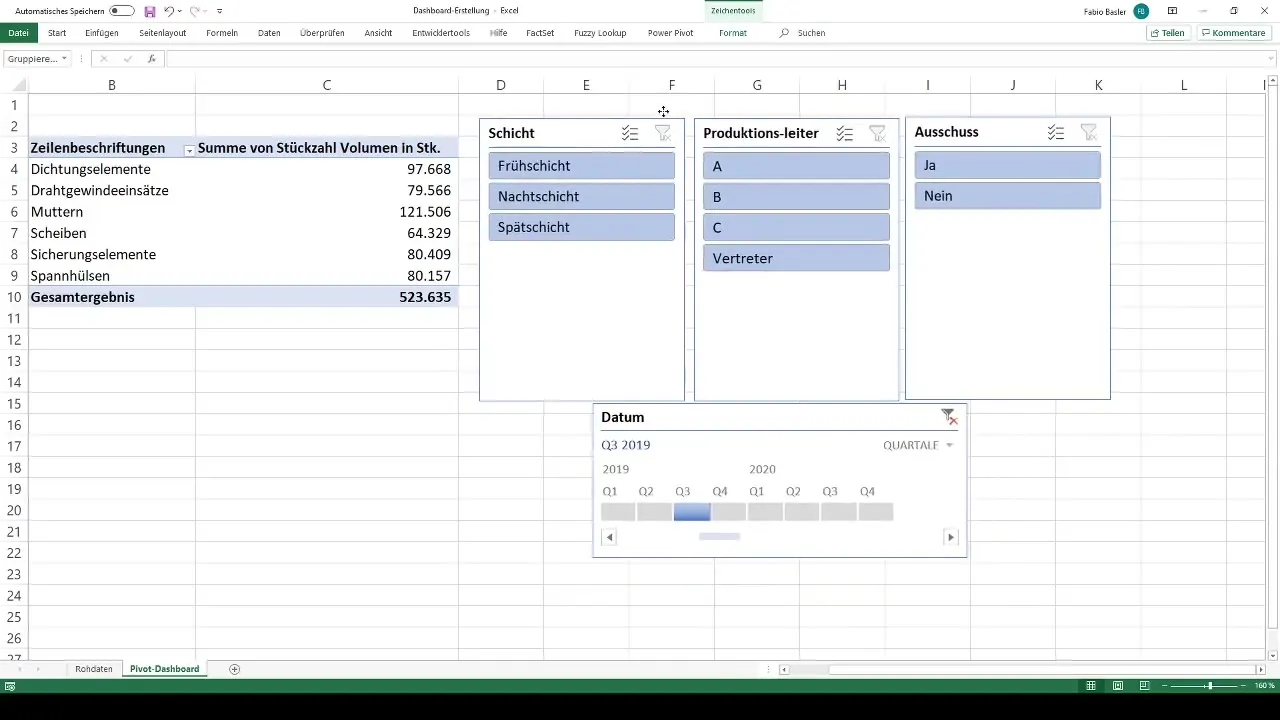Image resolution: width=1280 pixels, height=720 pixels.
Task: Click the timeline horizontal scroll thumb
Action: click(x=719, y=537)
